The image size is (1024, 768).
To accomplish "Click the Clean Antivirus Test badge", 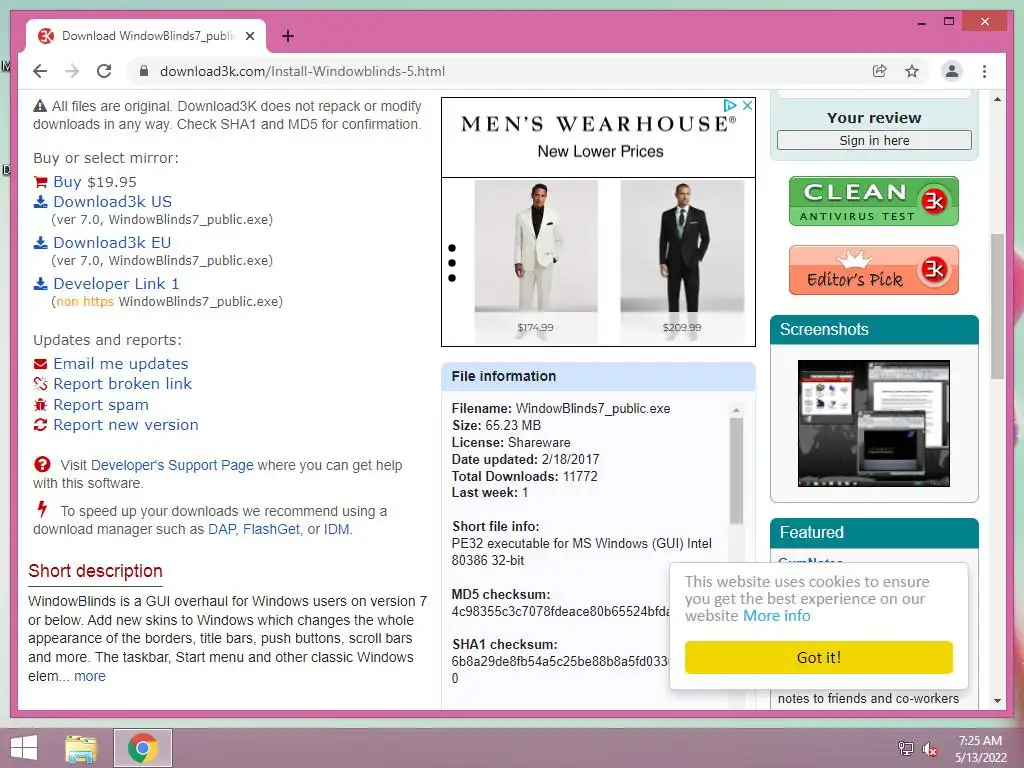I will pyautogui.click(x=874, y=201).
